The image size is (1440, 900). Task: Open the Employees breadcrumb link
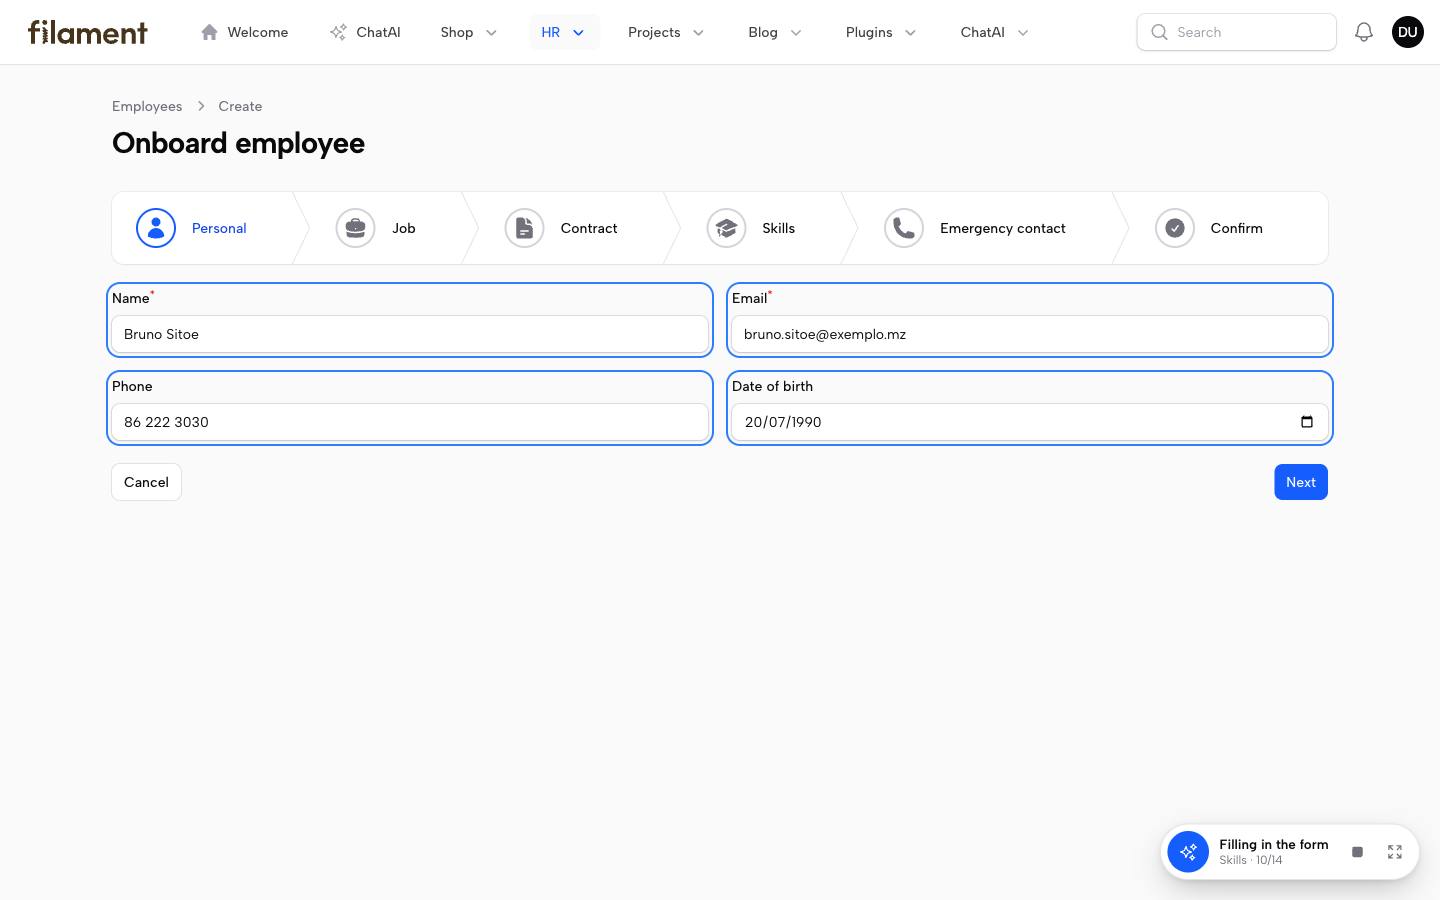[147, 106]
